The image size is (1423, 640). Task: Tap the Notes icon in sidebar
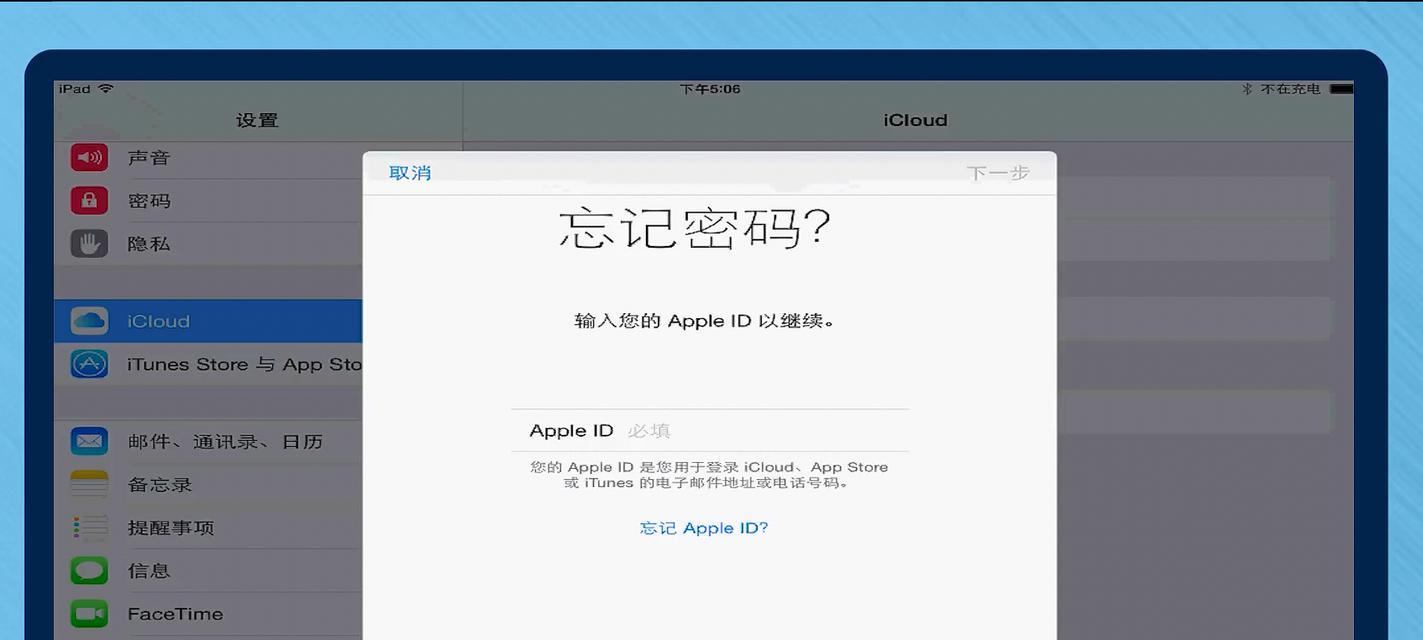pos(89,484)
